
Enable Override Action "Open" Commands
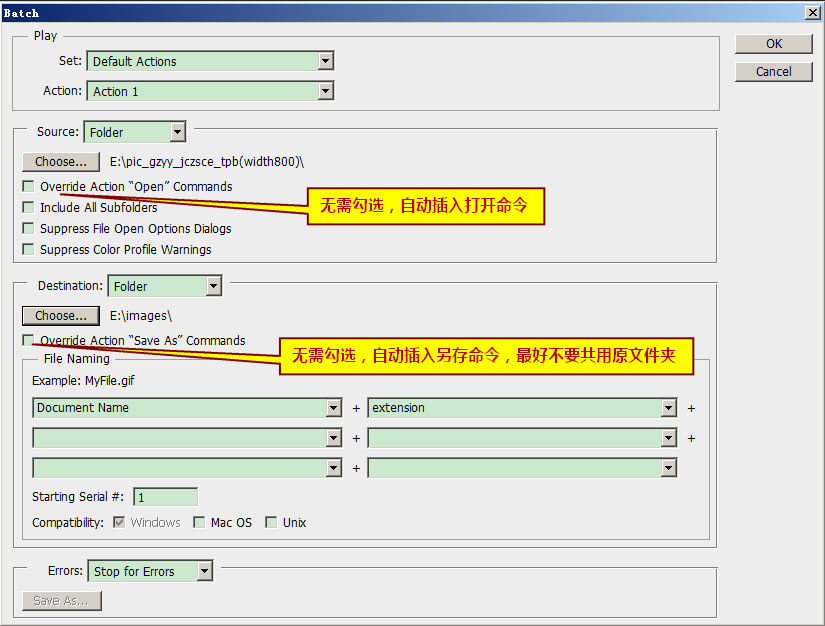[x=29, y=187]
